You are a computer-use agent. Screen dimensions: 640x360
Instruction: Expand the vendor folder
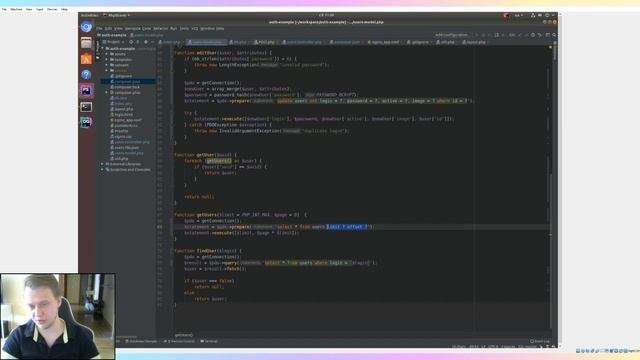[107, 71]
